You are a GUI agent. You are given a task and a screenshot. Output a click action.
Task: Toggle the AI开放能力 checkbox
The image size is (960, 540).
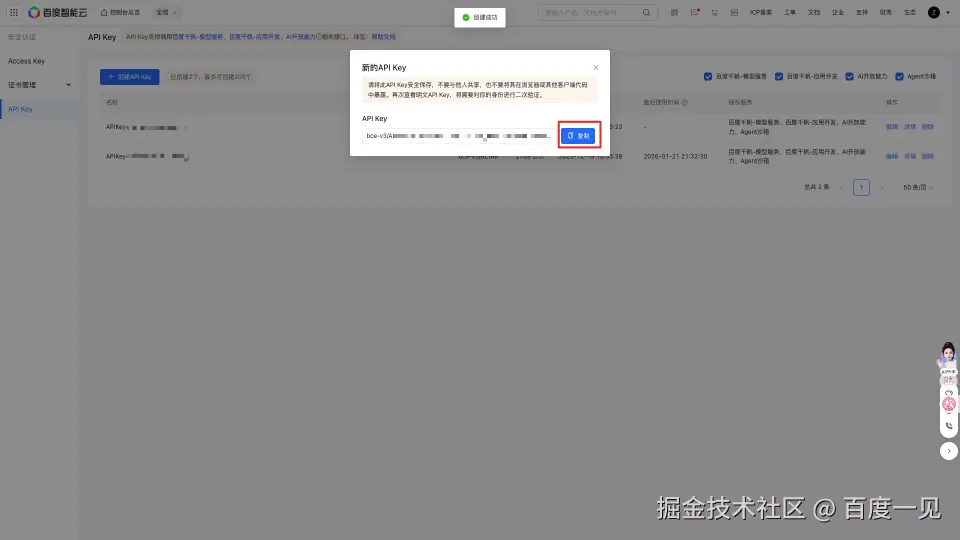pos(849,77)
